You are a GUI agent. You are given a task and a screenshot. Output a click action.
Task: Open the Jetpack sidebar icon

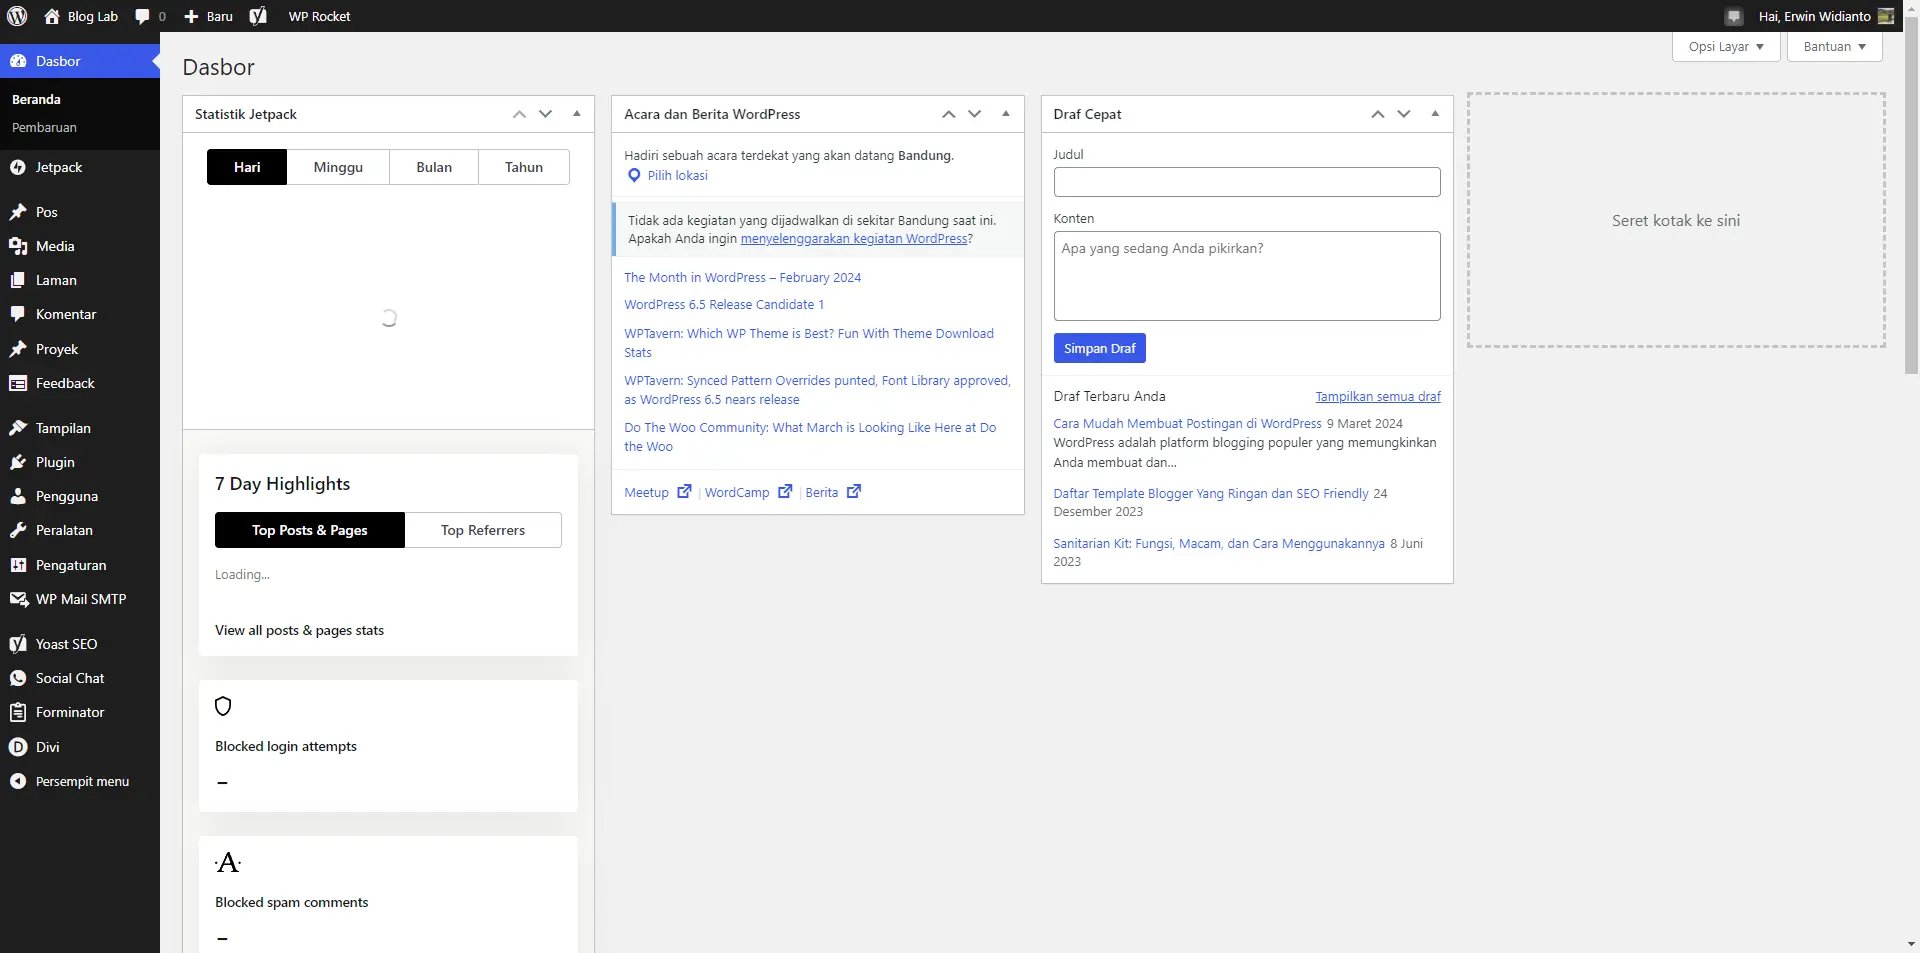[x=18, y=167]
